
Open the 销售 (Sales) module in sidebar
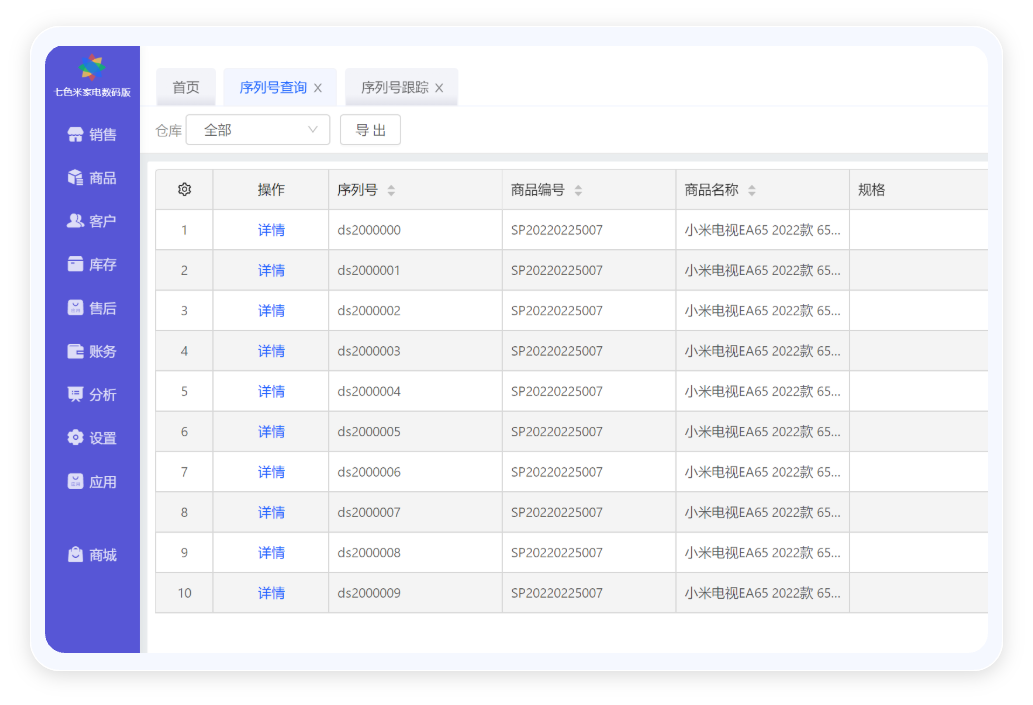click(91, 134)
